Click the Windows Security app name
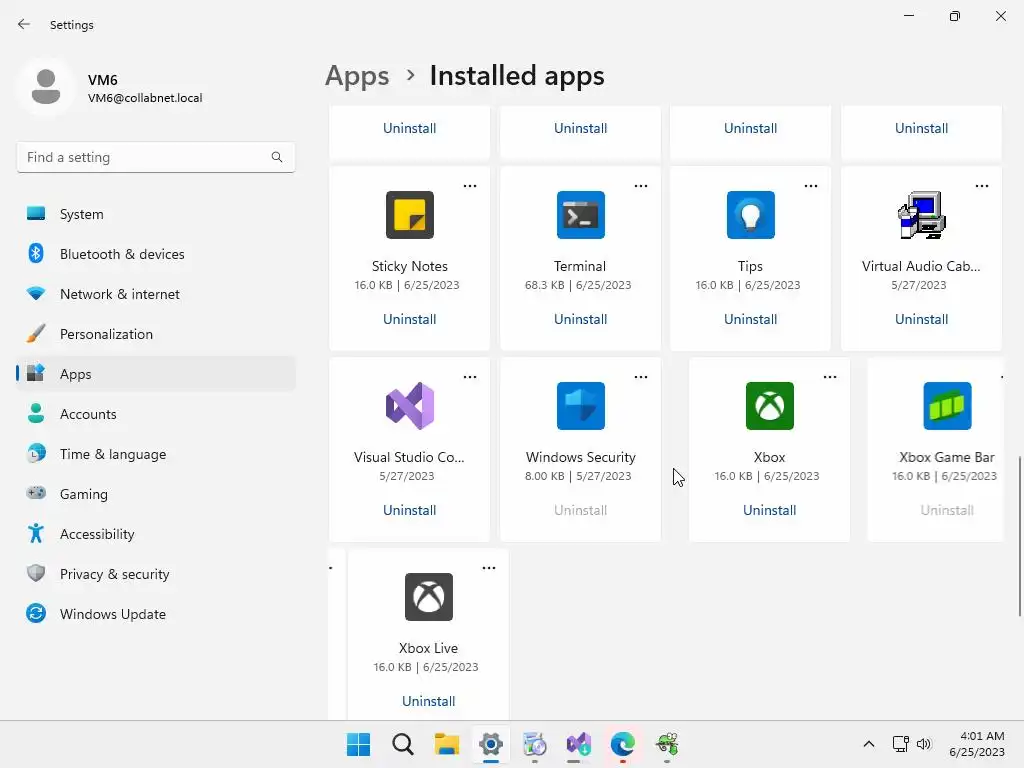 pos(581,457)
